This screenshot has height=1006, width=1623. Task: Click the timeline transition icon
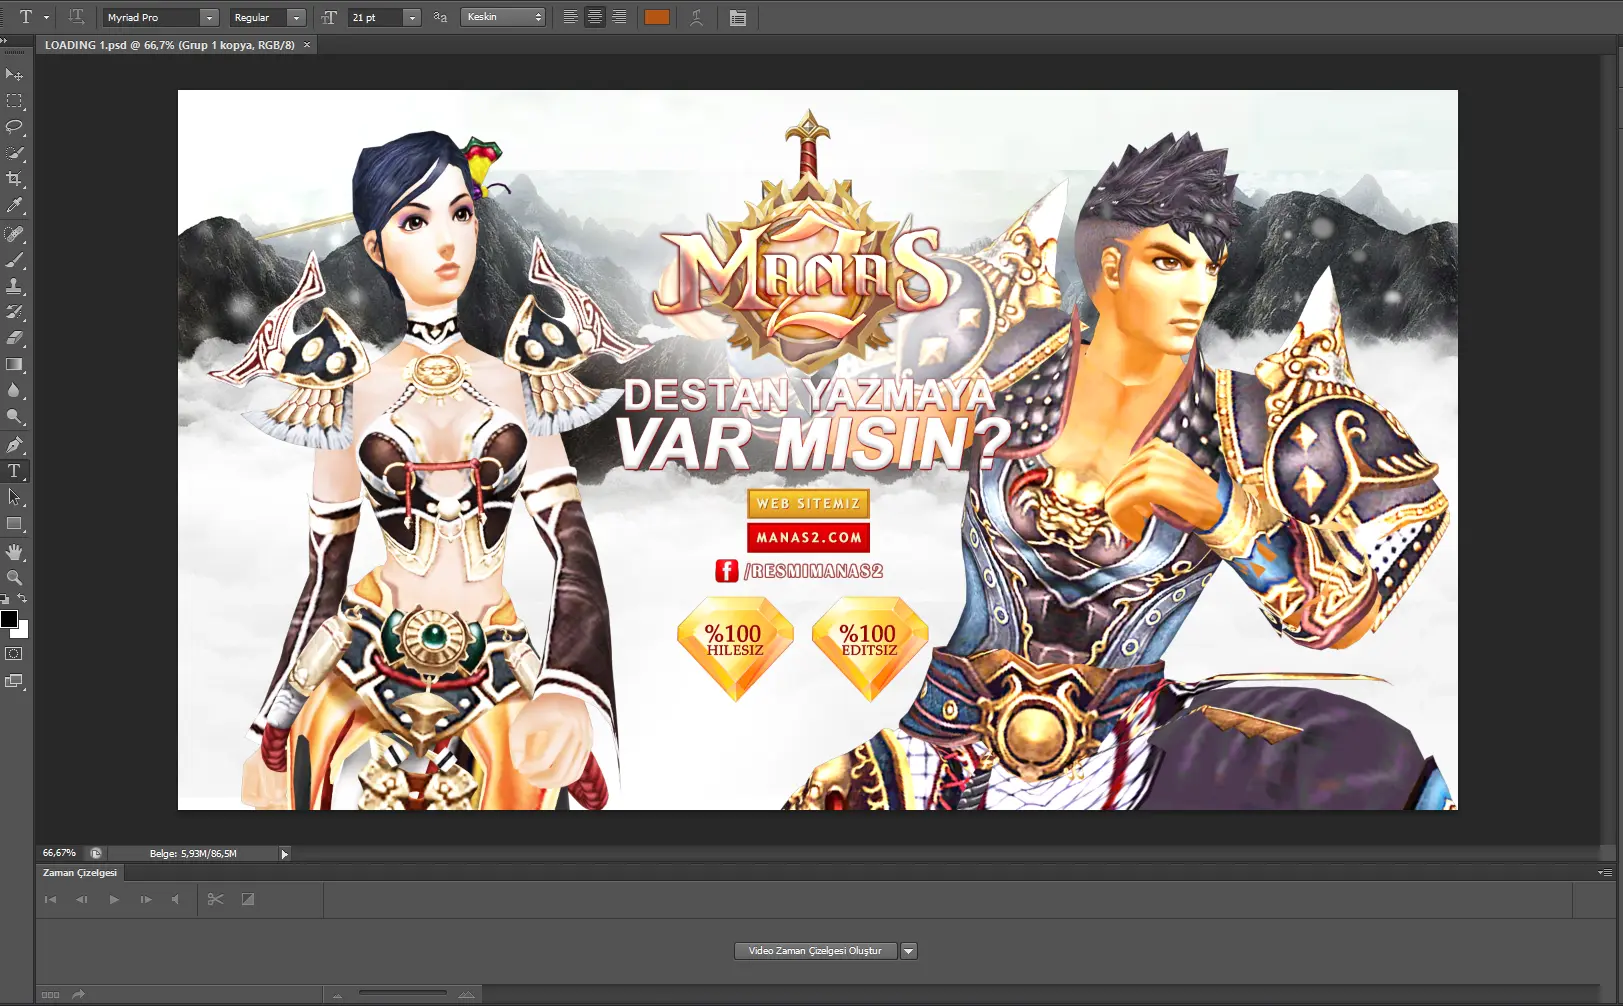point(248,900)
